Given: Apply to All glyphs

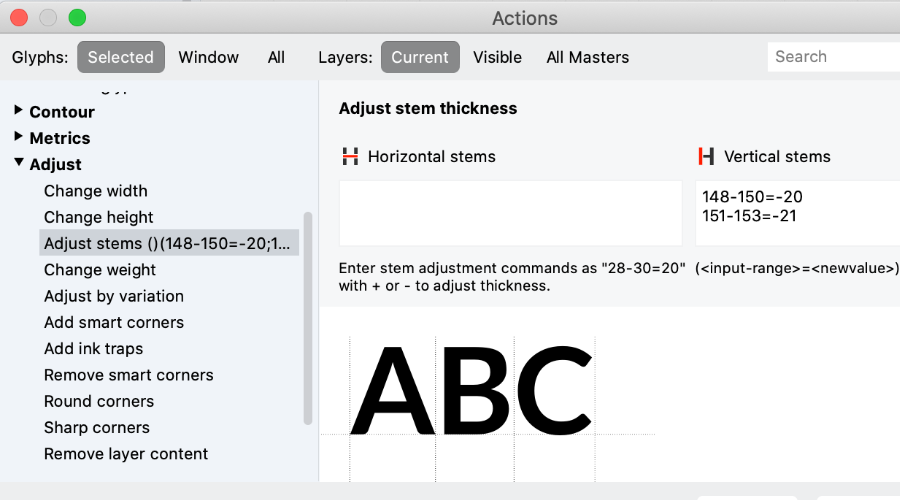Looking at the screenshot, I should 276,57.
